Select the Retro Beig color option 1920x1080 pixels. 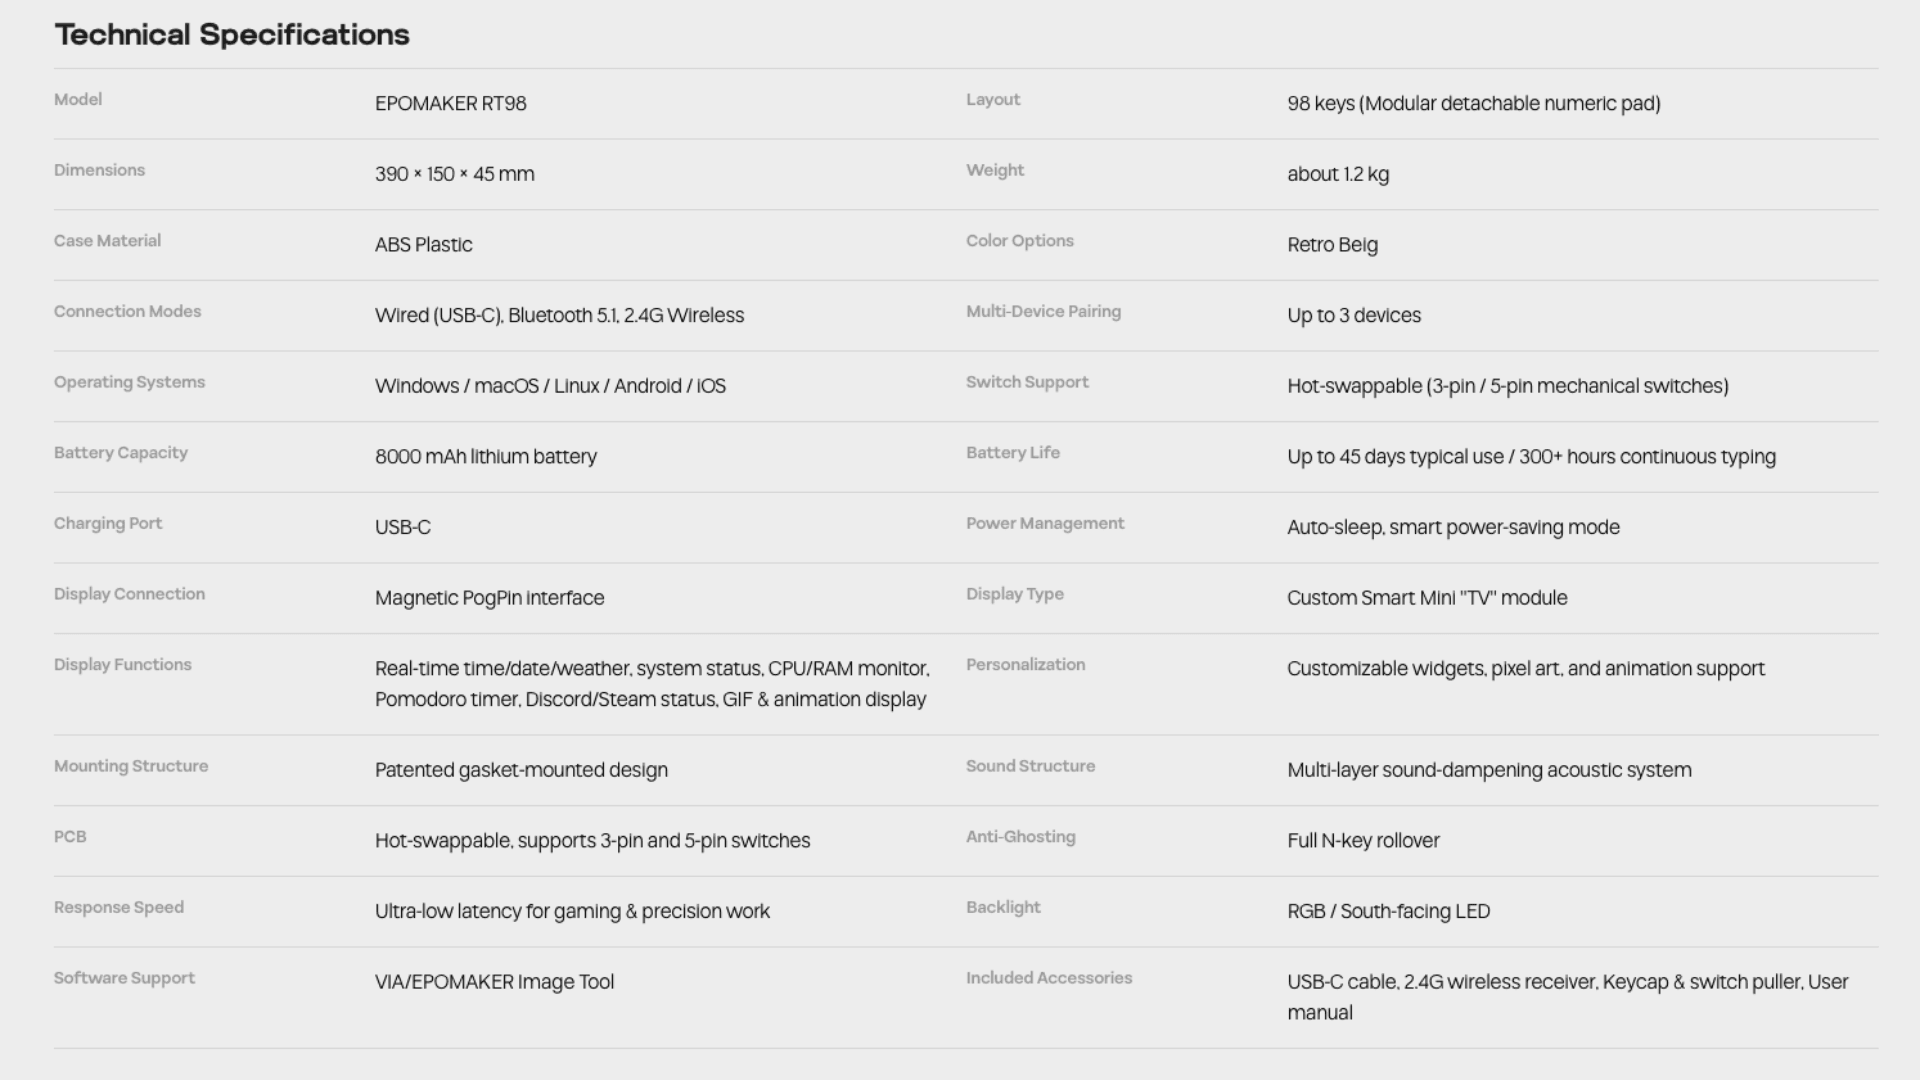tap(1332, 245)
